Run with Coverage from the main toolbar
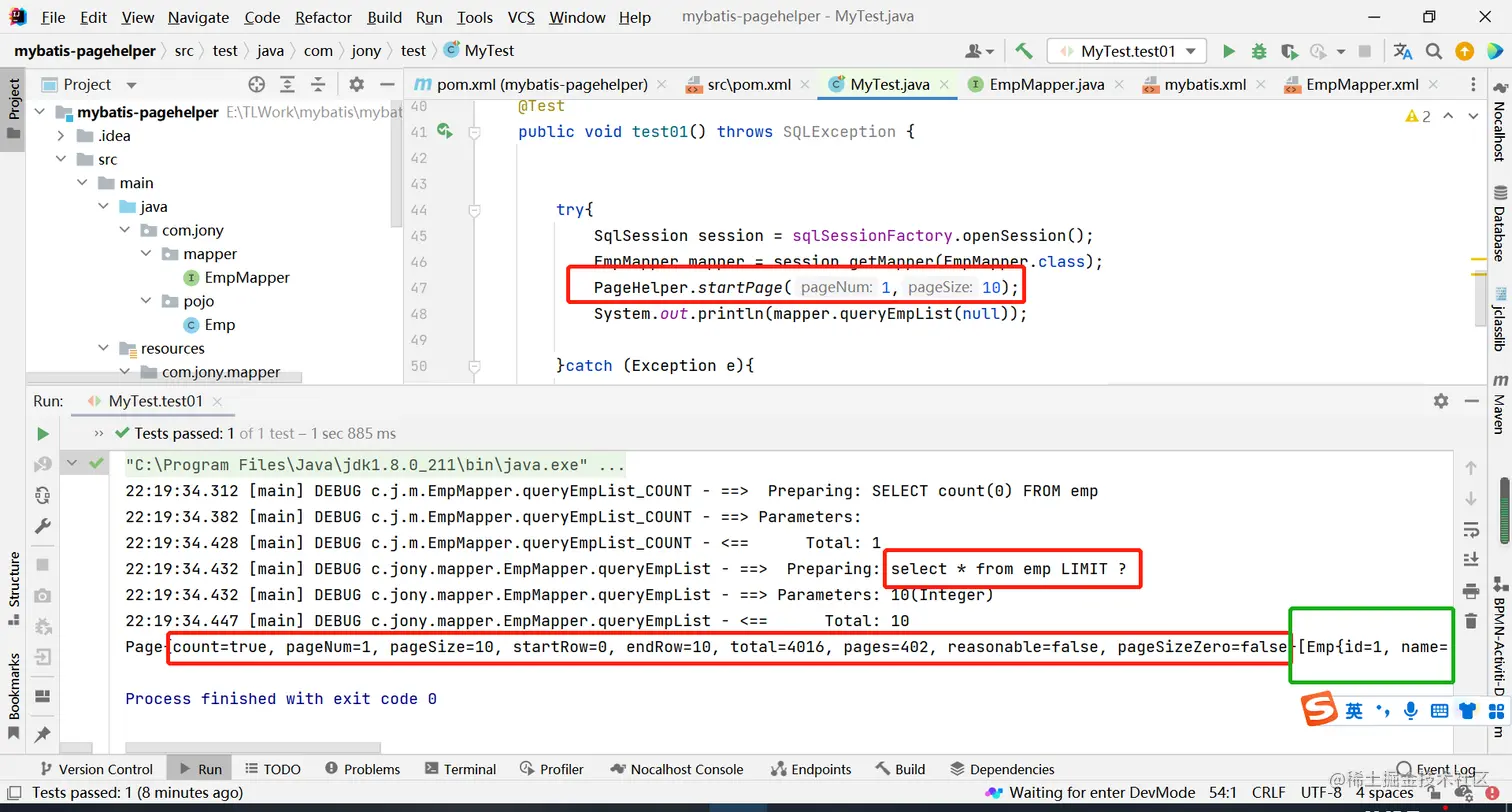This screenshot has height=812, width=1512. click(x=1289, y=51)
